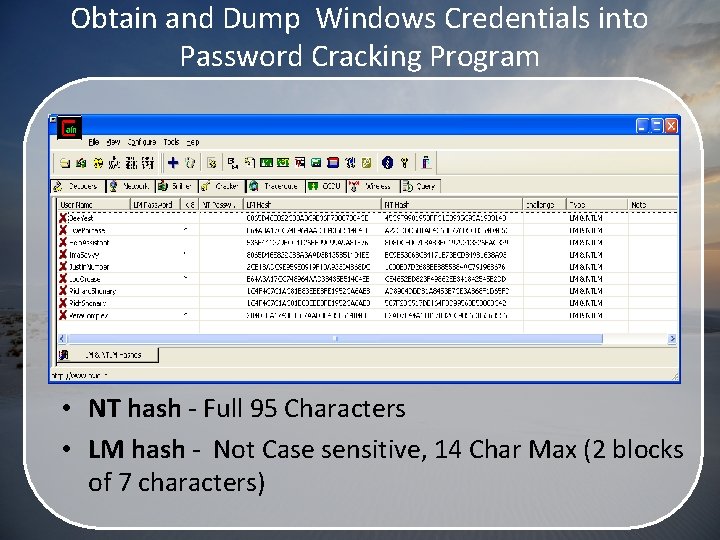Click the http URL in the status bar
The image size is (720, 540).
pos(79,375)
